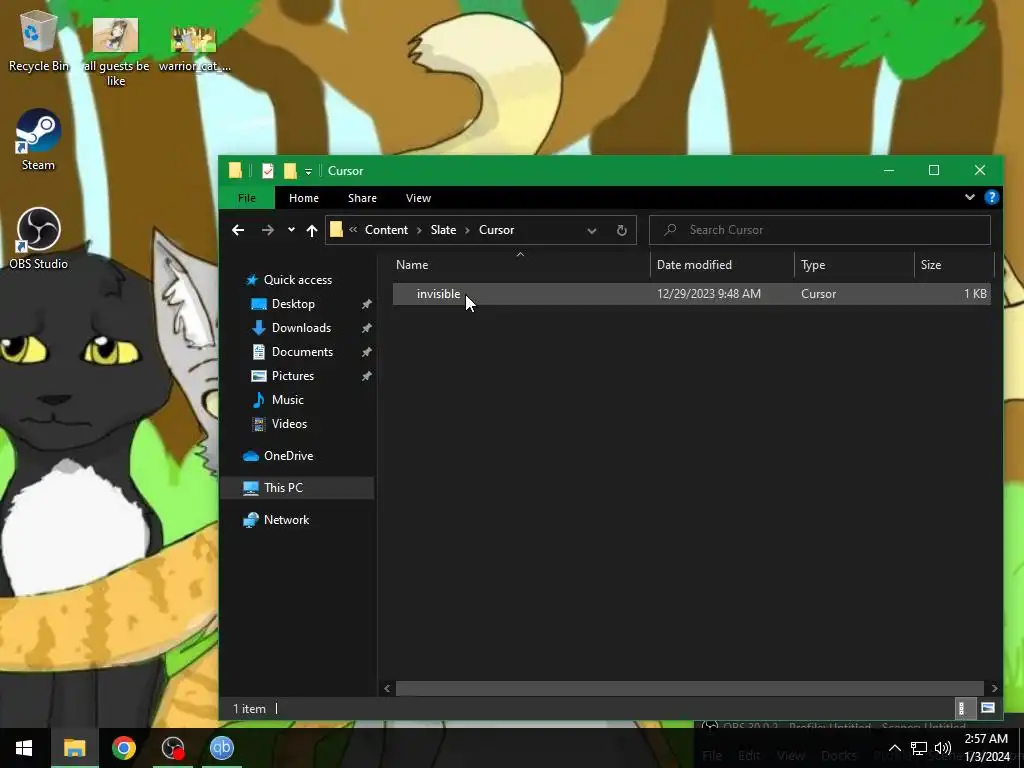
Task: Show hidden system tray icons
Action: coord(895,748)
